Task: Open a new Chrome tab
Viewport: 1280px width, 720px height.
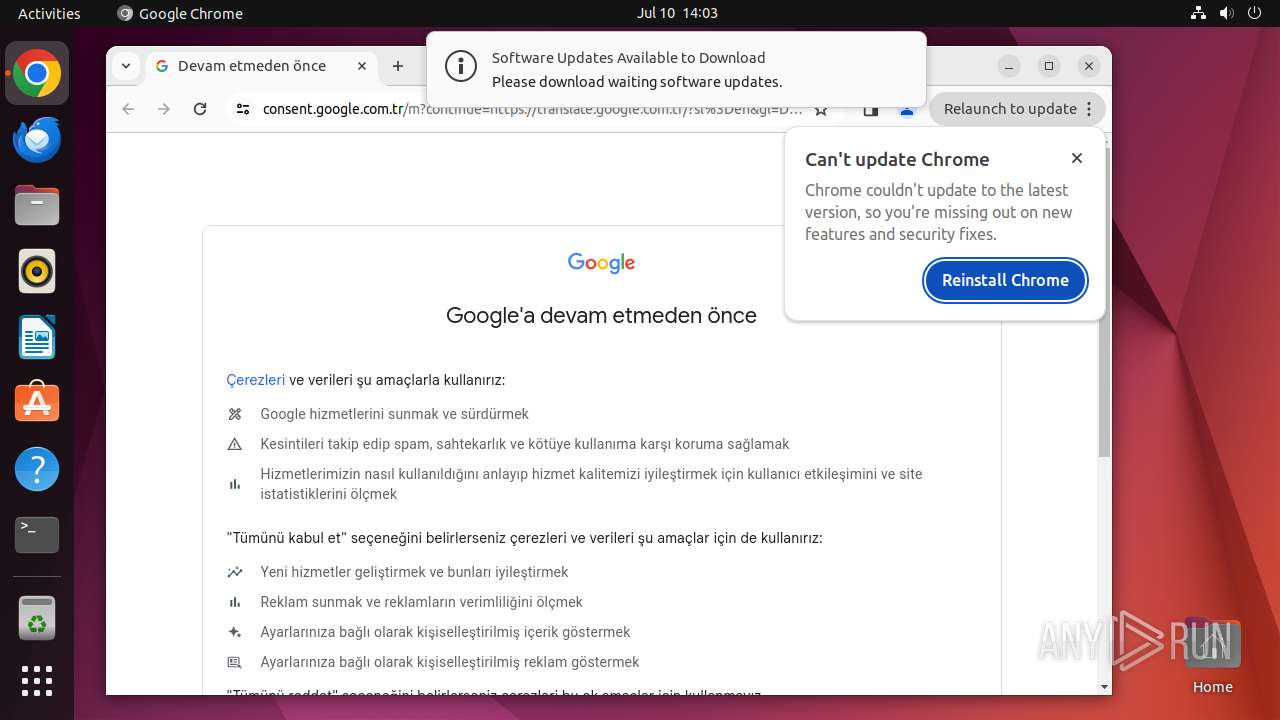Action: pos(398,66)
